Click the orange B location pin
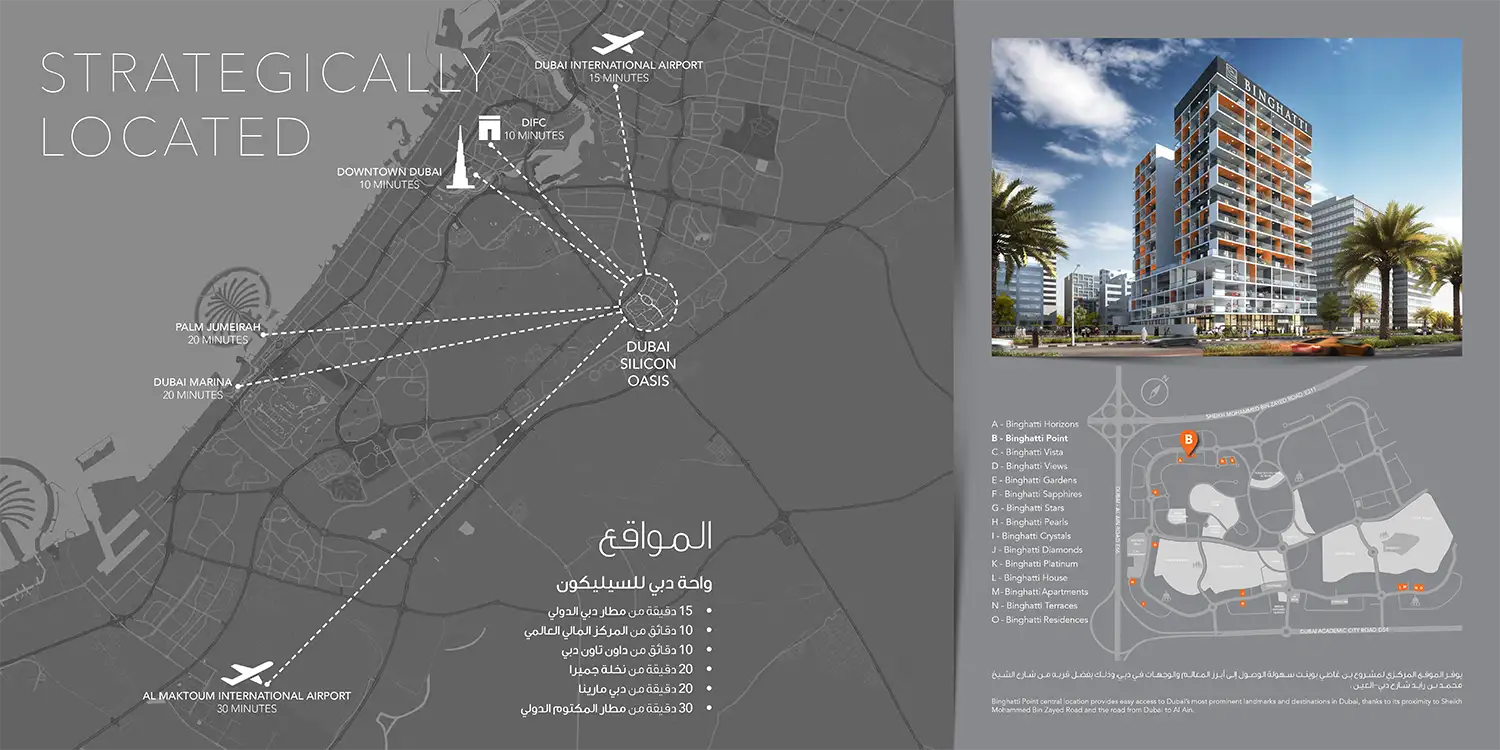 1188,440
